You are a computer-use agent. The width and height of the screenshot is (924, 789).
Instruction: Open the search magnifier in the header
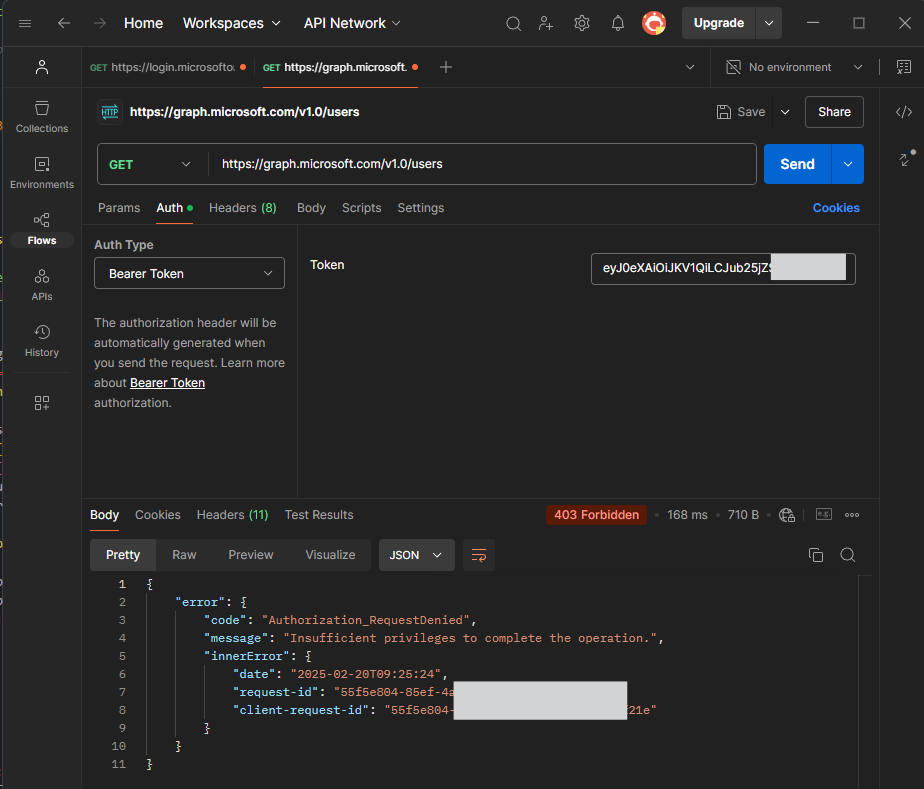tap(513, 24)
